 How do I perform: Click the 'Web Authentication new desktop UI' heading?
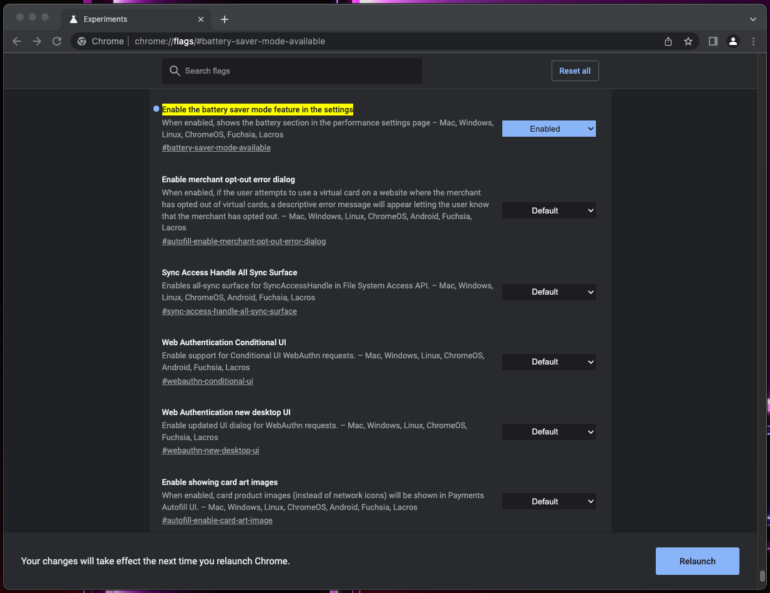pyautogui.click(x=226, y=412)
